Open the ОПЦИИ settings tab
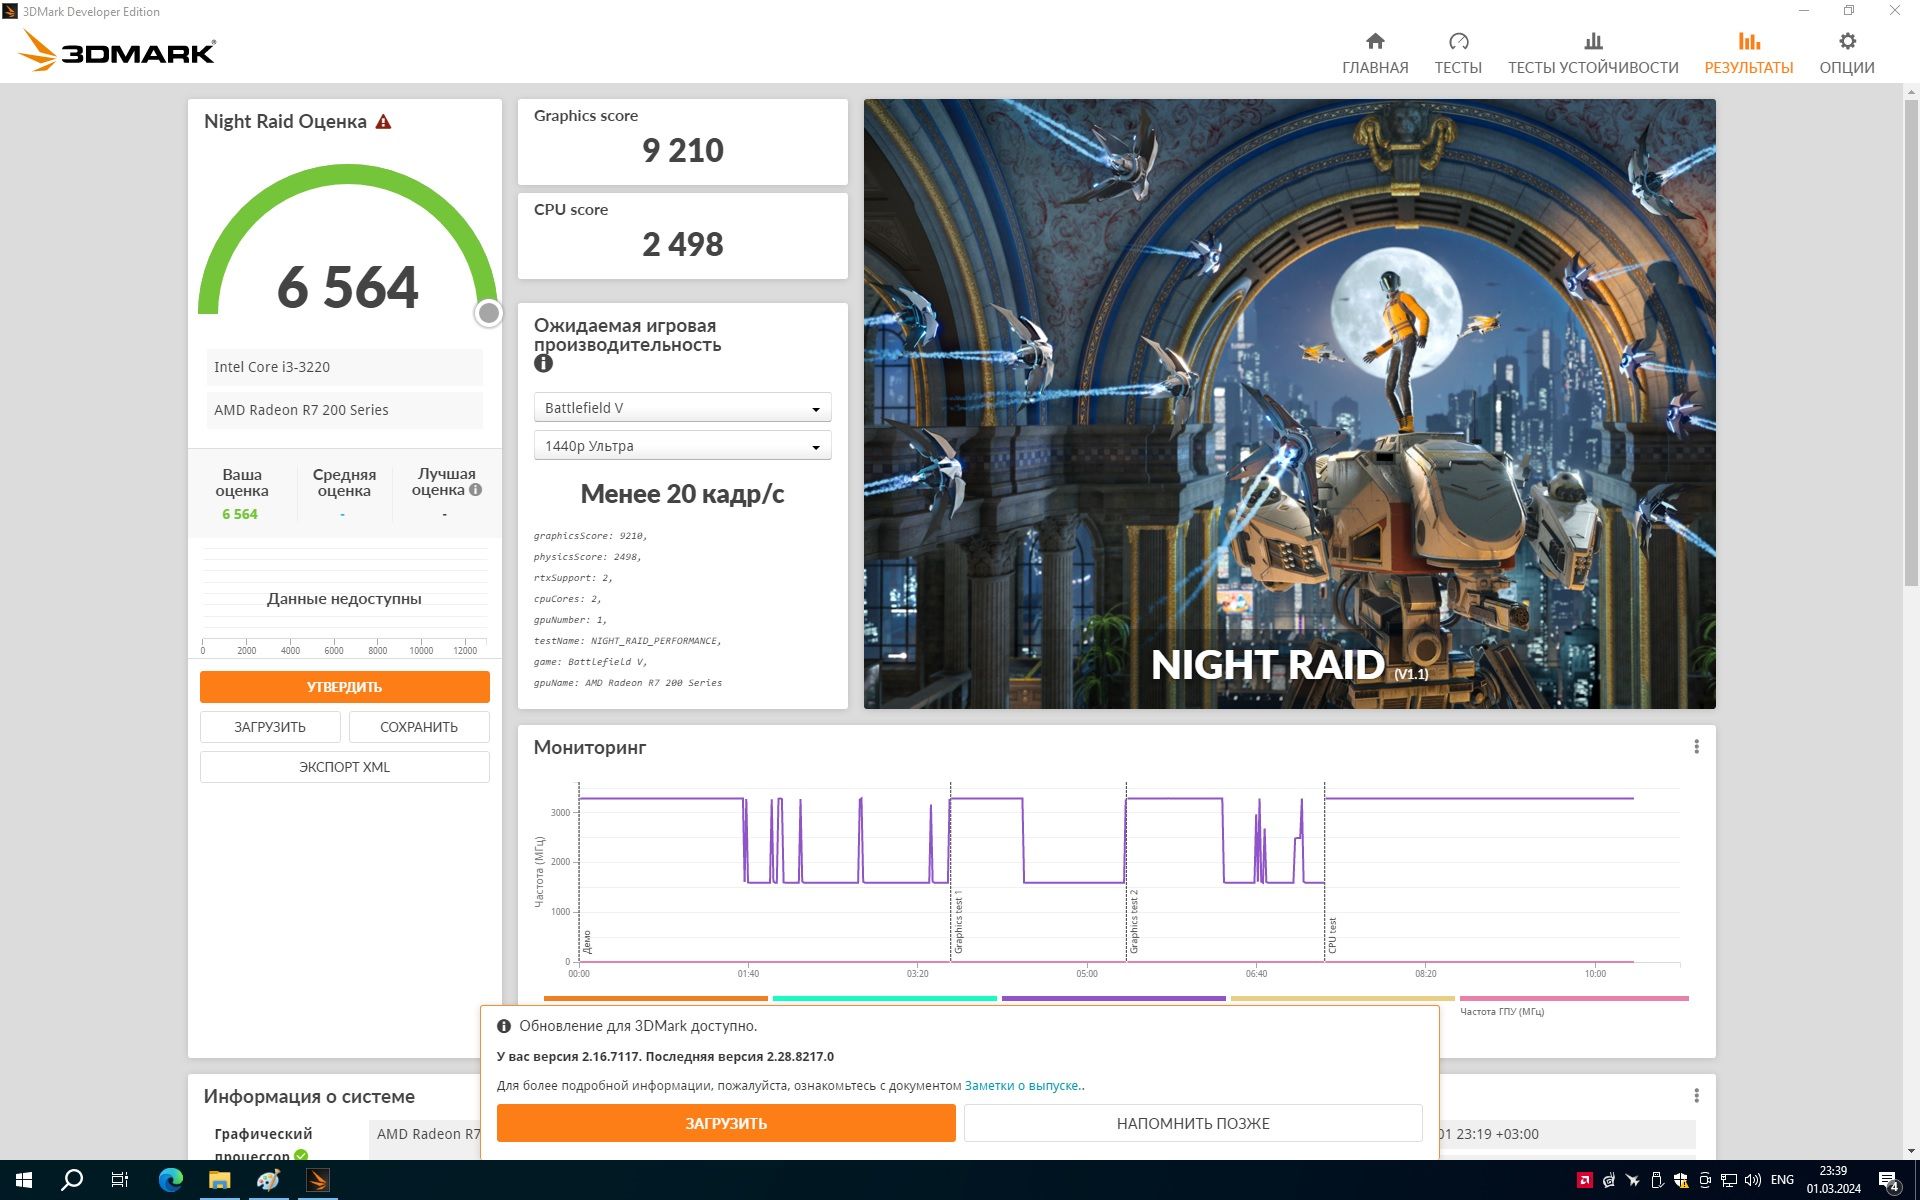 (x=1847, y=53)
